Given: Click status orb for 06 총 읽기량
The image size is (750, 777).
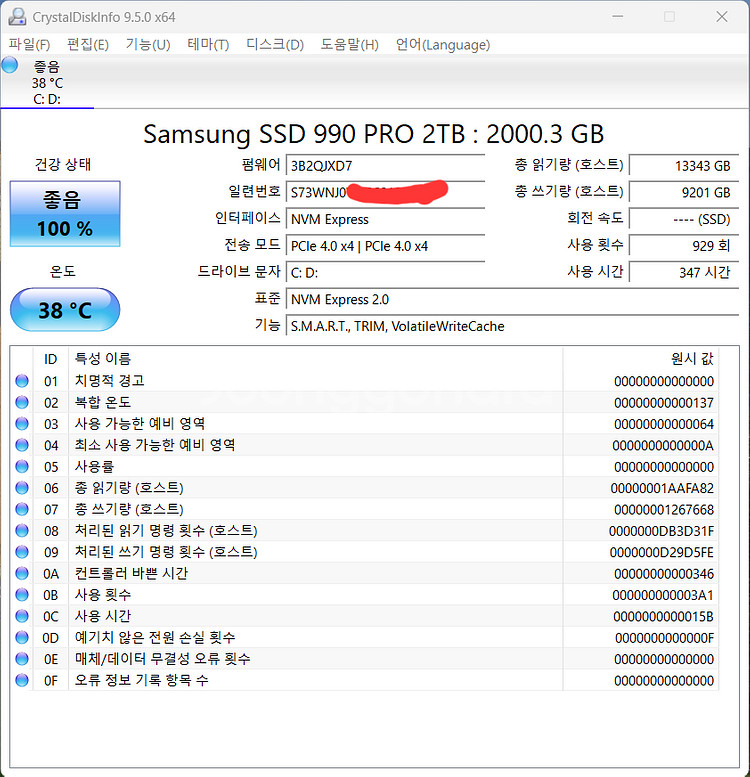Looking at the screenshot, I should [x=22, y=488].
